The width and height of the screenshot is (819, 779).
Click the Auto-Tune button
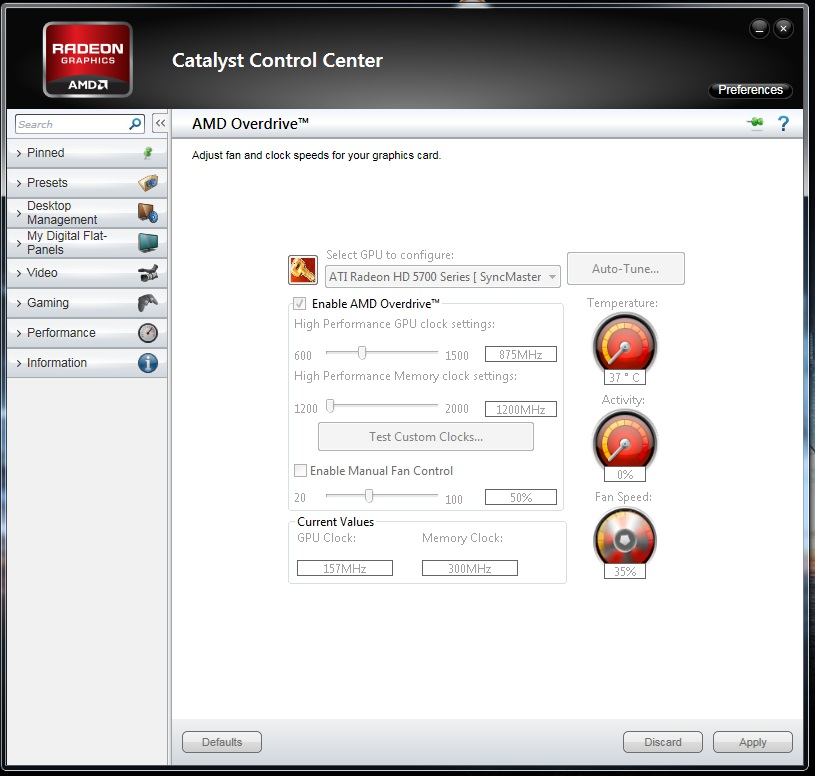tap(626, 269)
